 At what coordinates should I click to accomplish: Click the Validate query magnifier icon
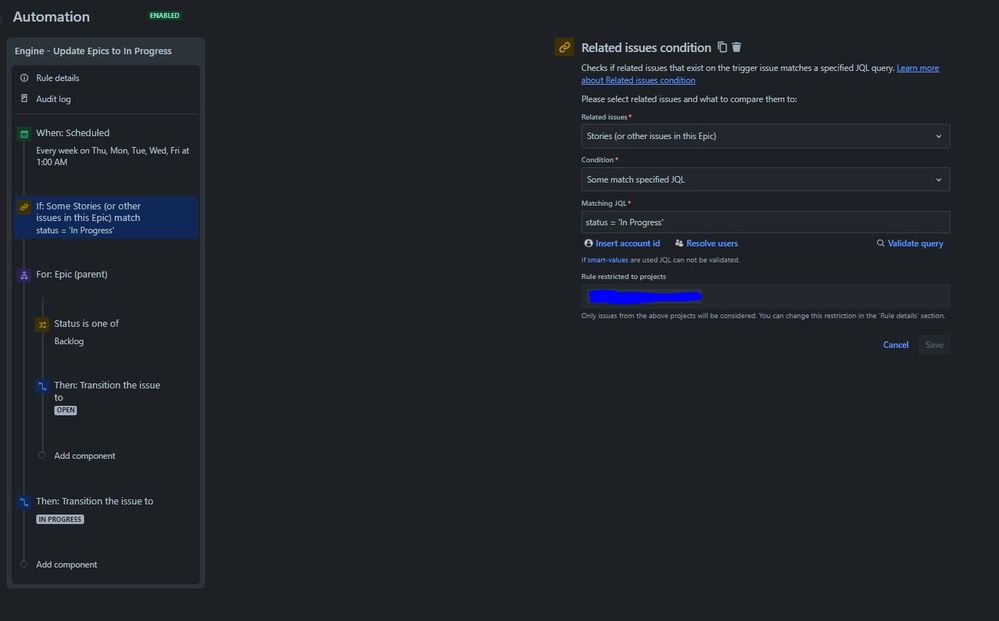pos(880,242)
